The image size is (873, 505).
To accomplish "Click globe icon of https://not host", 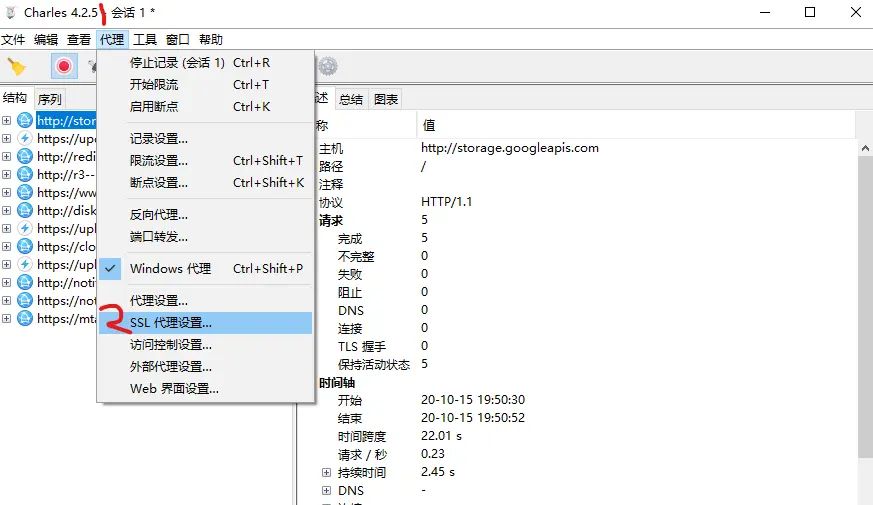I will point(25,300).
